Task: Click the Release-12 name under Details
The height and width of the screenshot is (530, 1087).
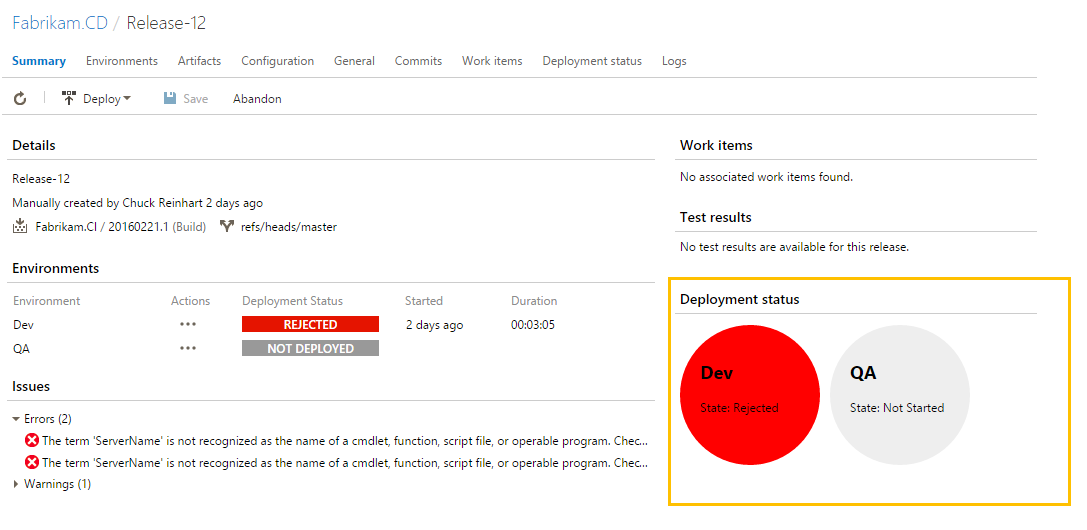Action: pos(41,179)
